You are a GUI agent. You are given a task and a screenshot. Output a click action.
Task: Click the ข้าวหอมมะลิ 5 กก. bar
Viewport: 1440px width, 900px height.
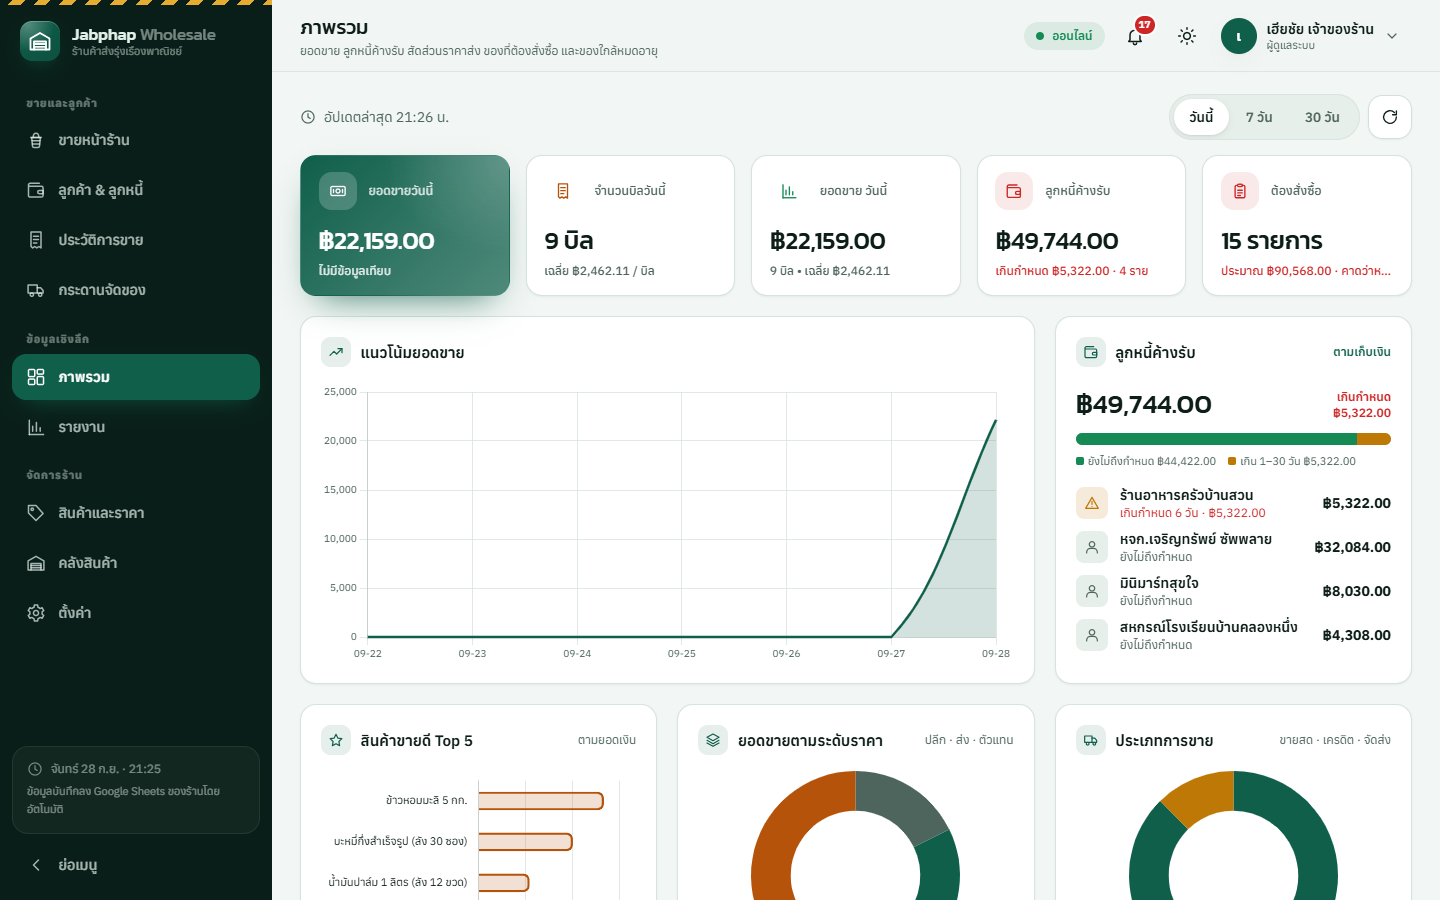coord(541,801)
